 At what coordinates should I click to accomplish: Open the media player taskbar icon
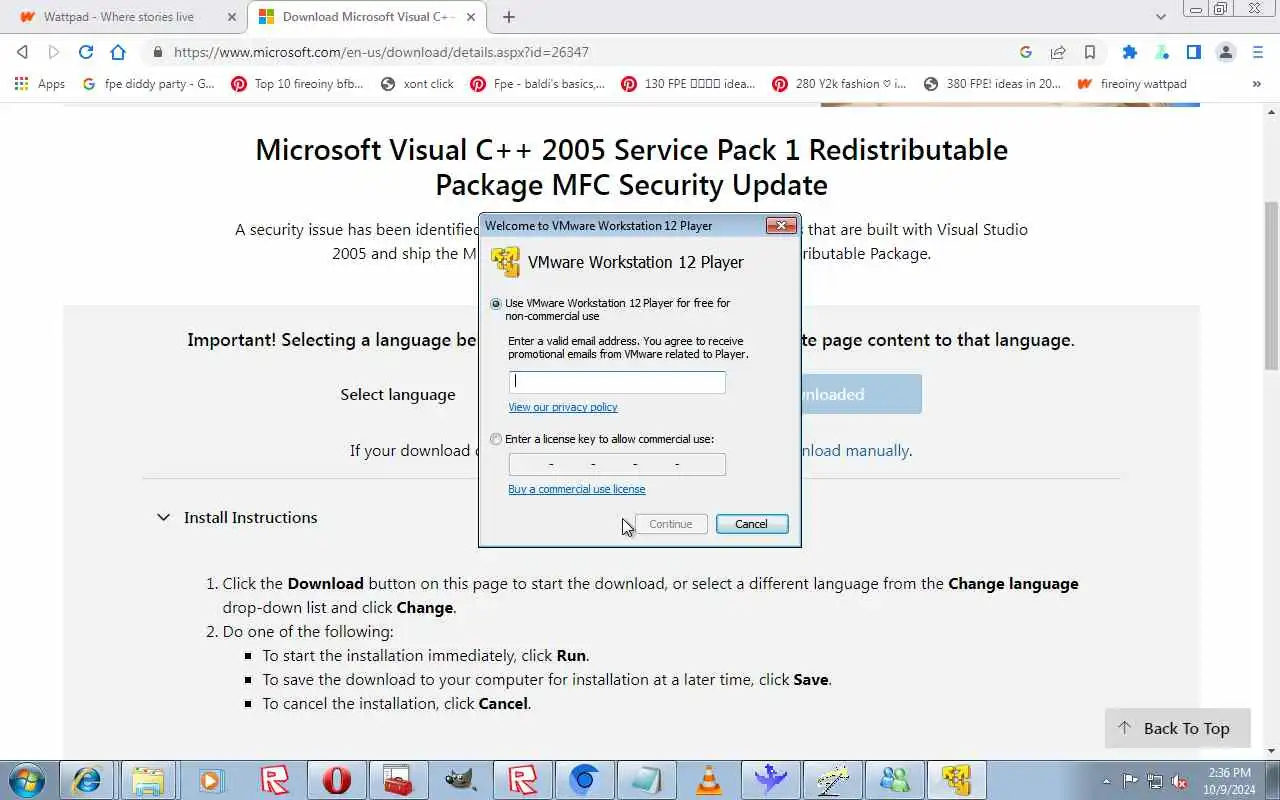210,780
